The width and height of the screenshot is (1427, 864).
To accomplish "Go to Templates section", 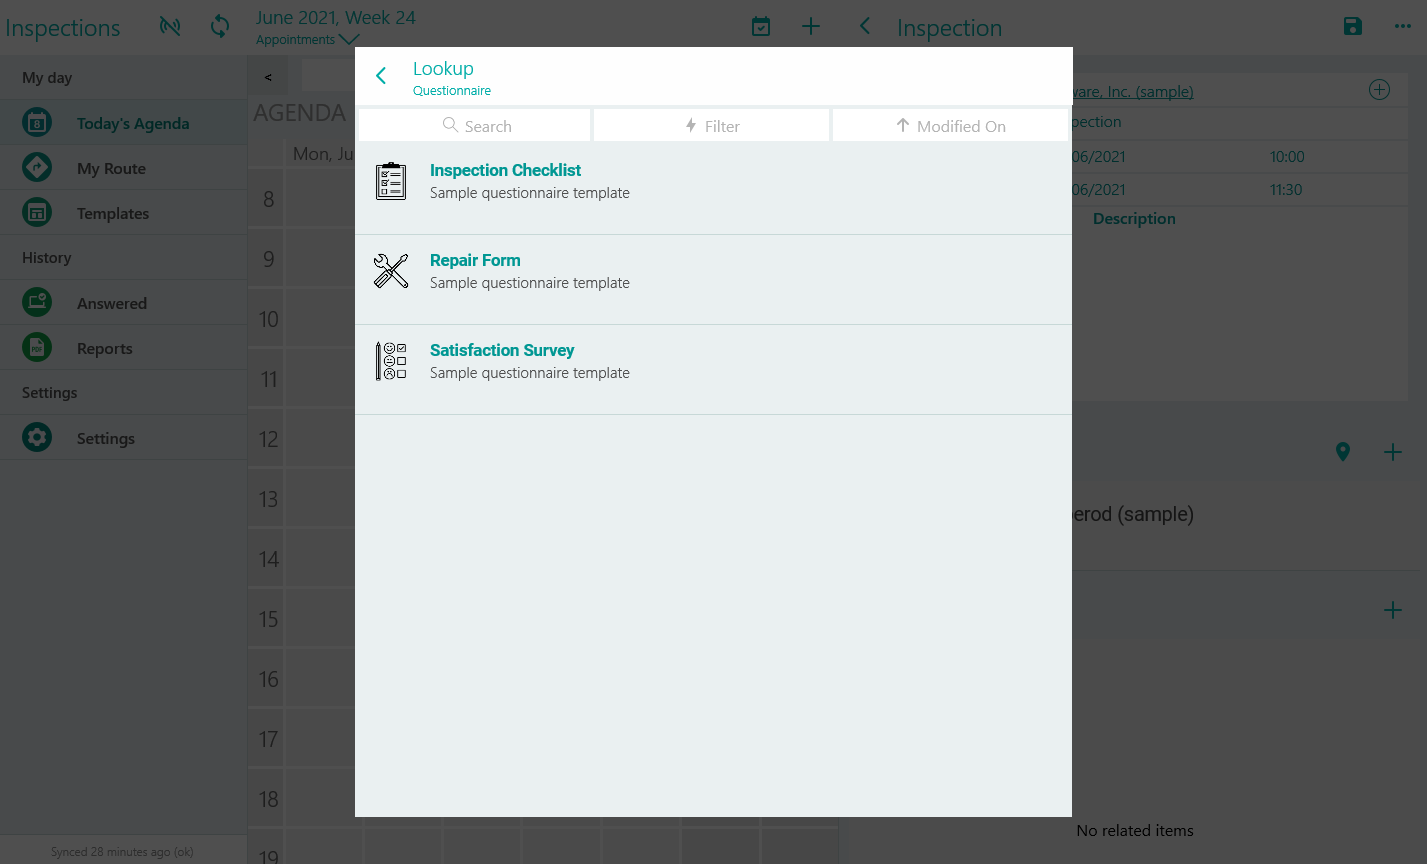I will coord(112,214).
